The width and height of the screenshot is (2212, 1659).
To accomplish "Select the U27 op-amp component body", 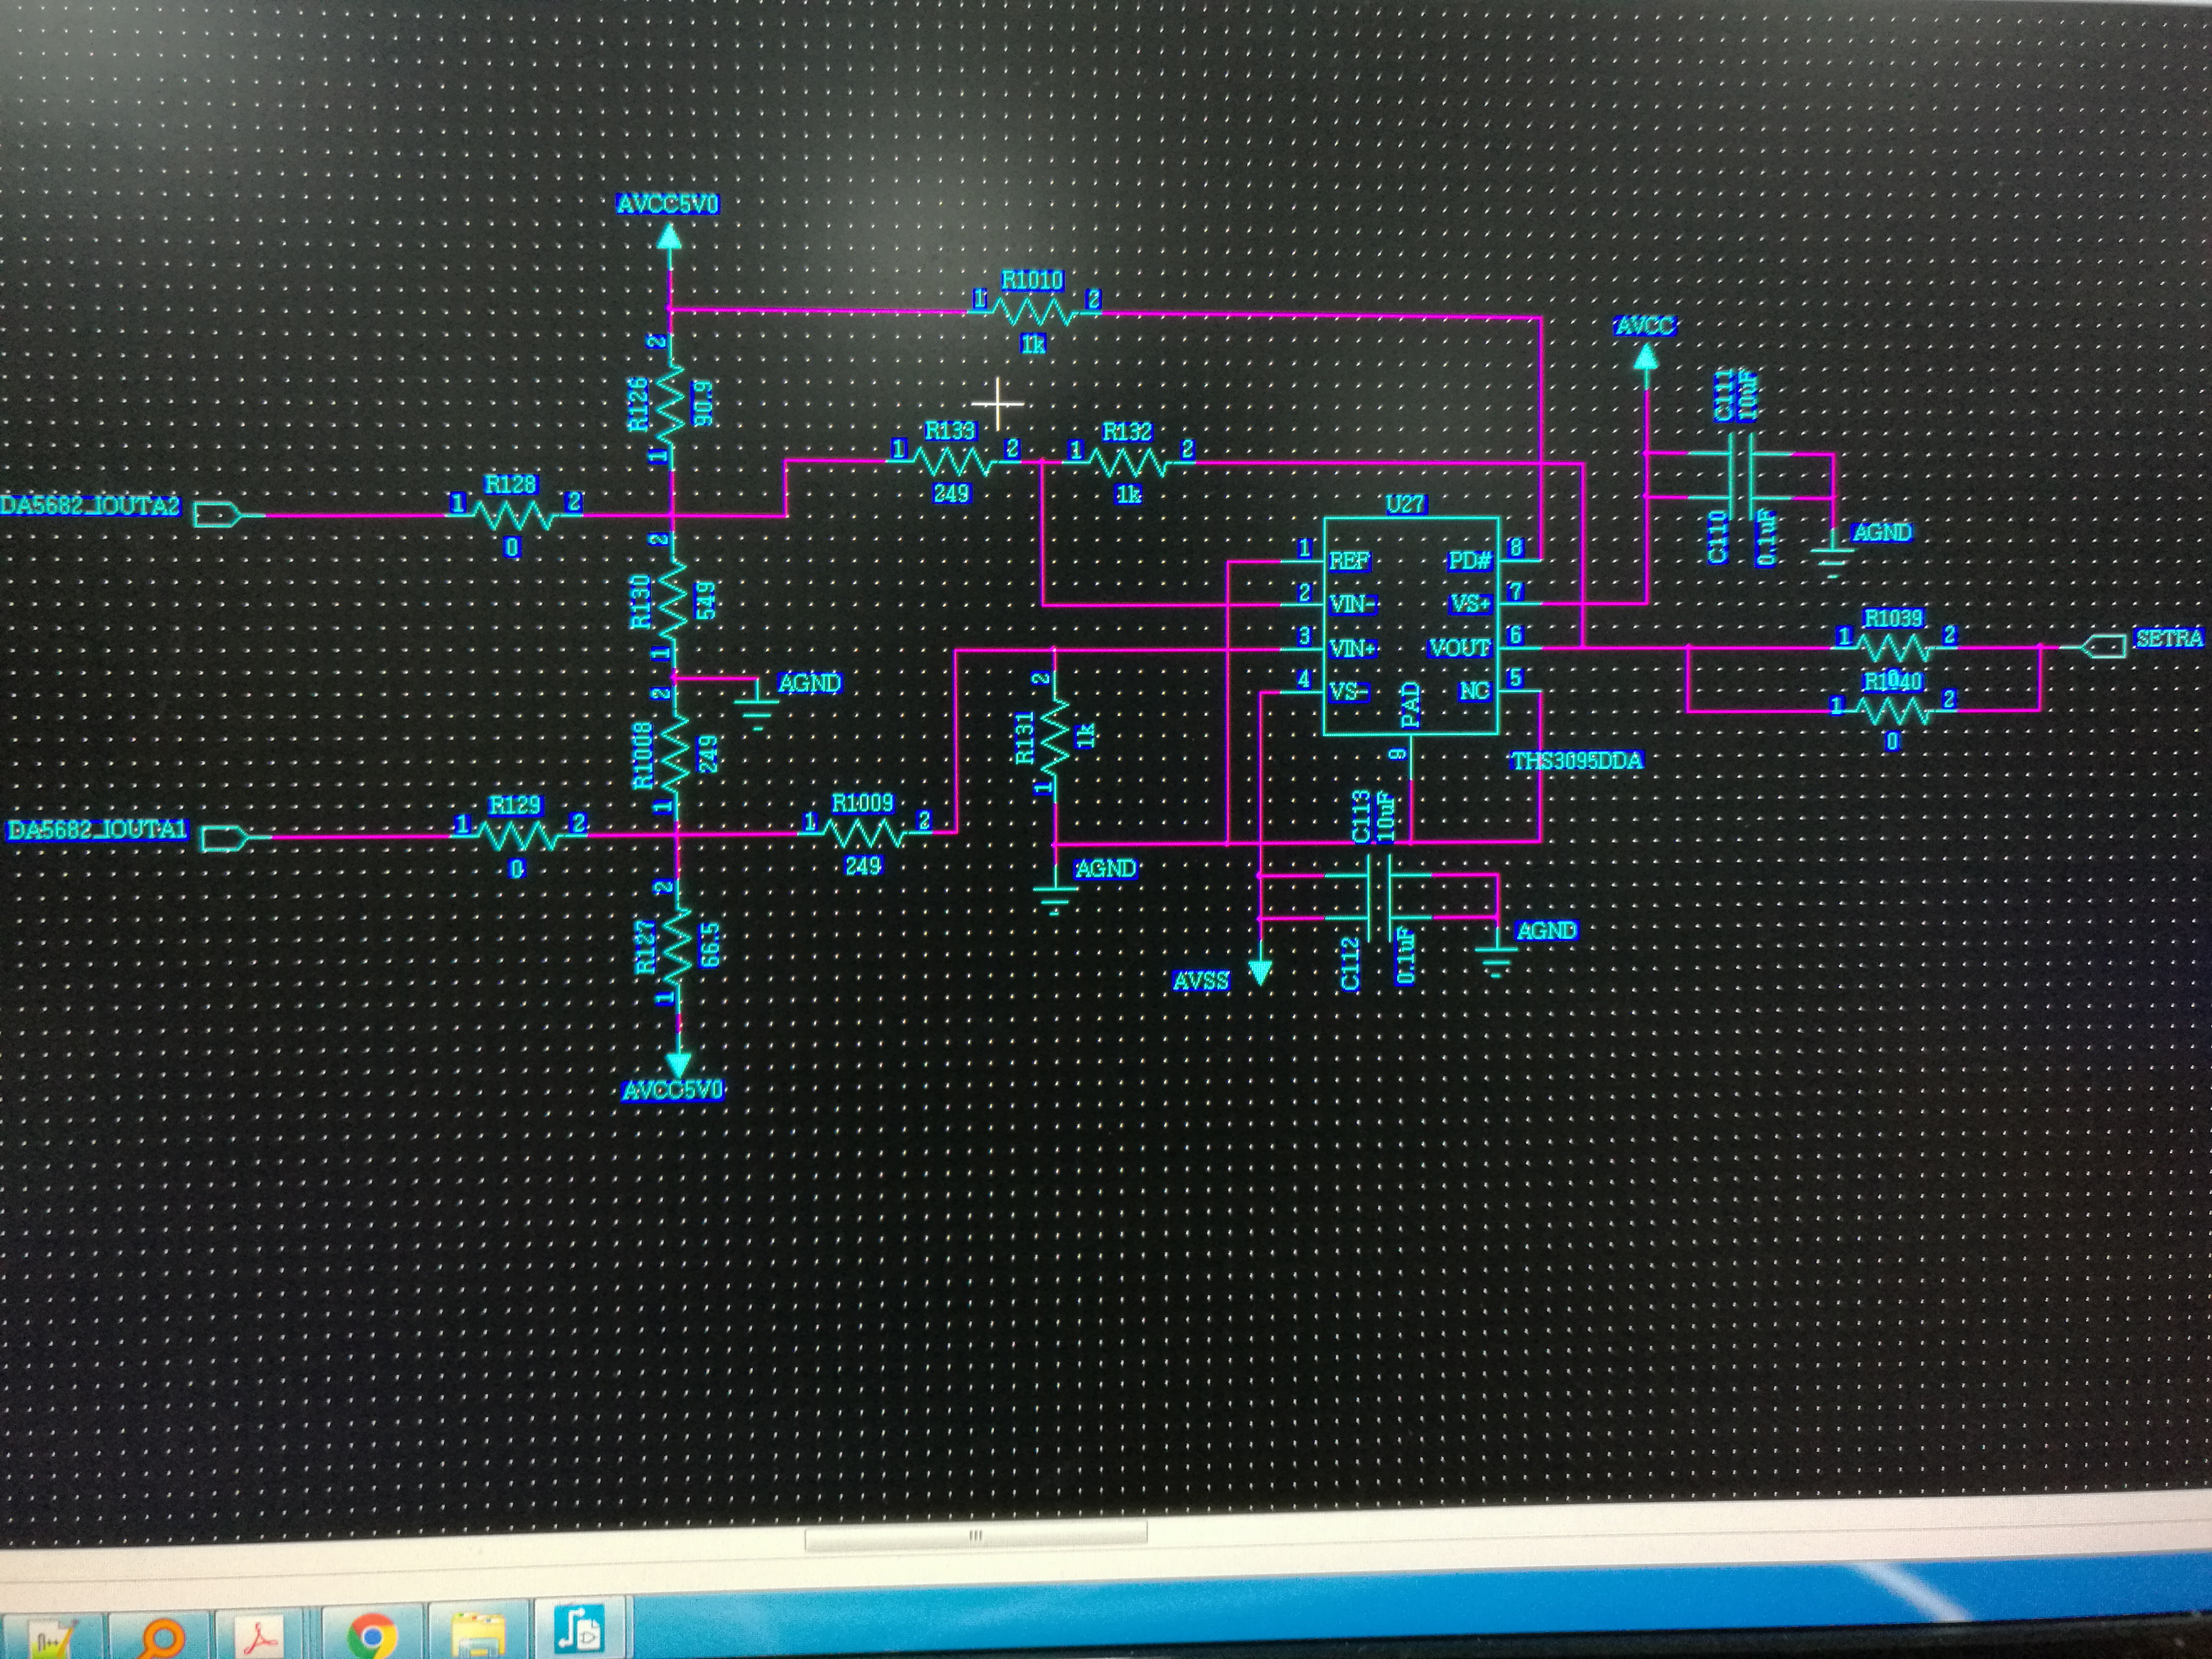I will click(x=1411, y=626).
